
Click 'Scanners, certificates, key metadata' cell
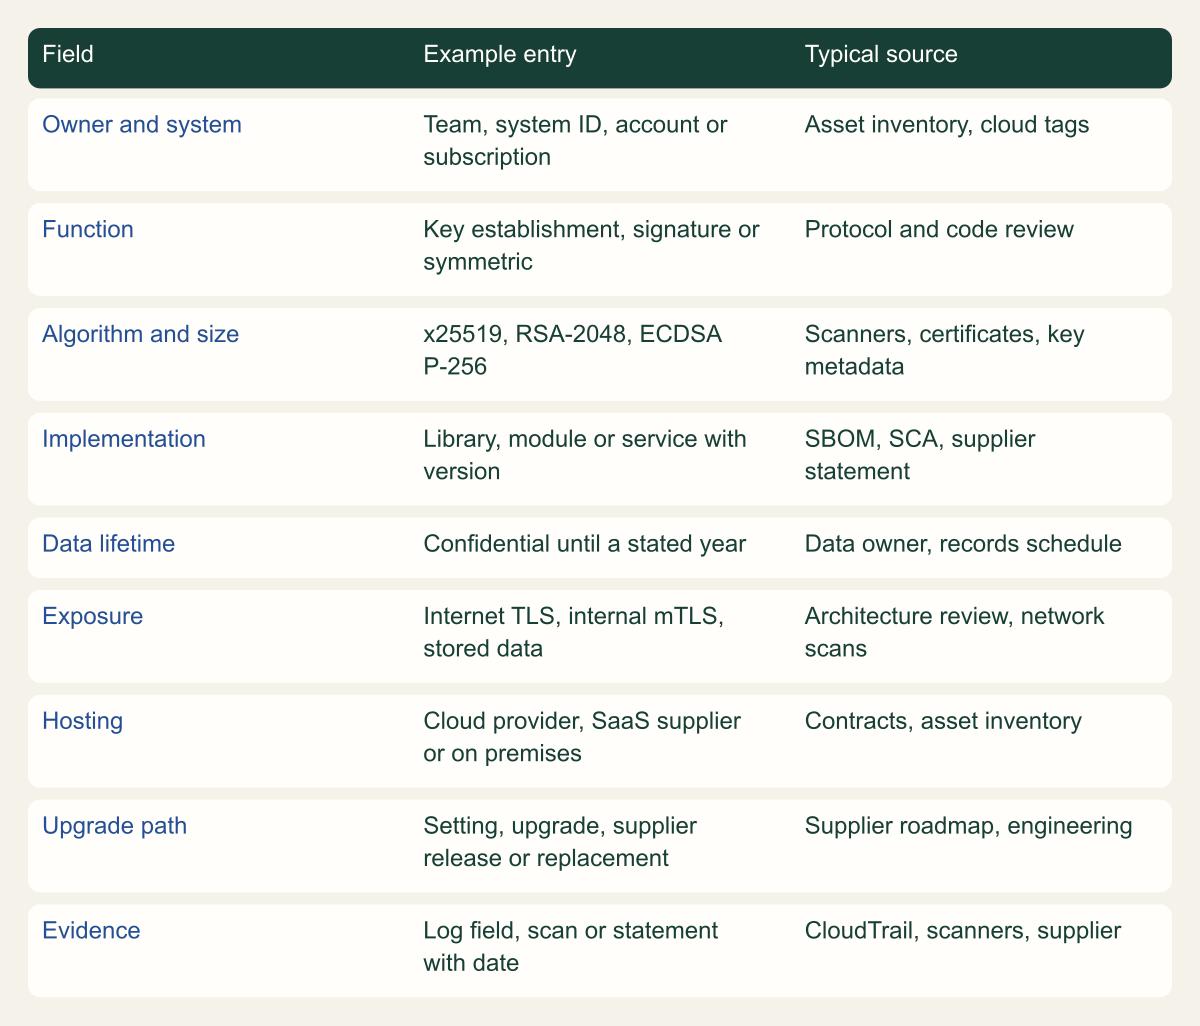coord(981,354)
